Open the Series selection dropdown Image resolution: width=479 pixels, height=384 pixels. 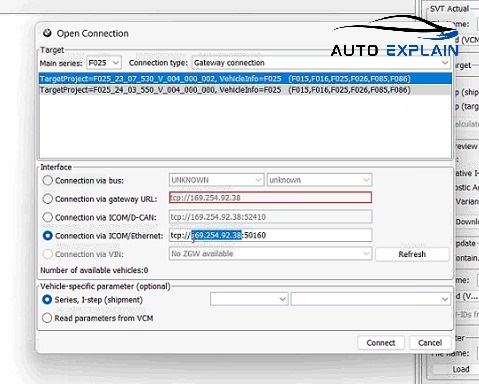[249, 299]
